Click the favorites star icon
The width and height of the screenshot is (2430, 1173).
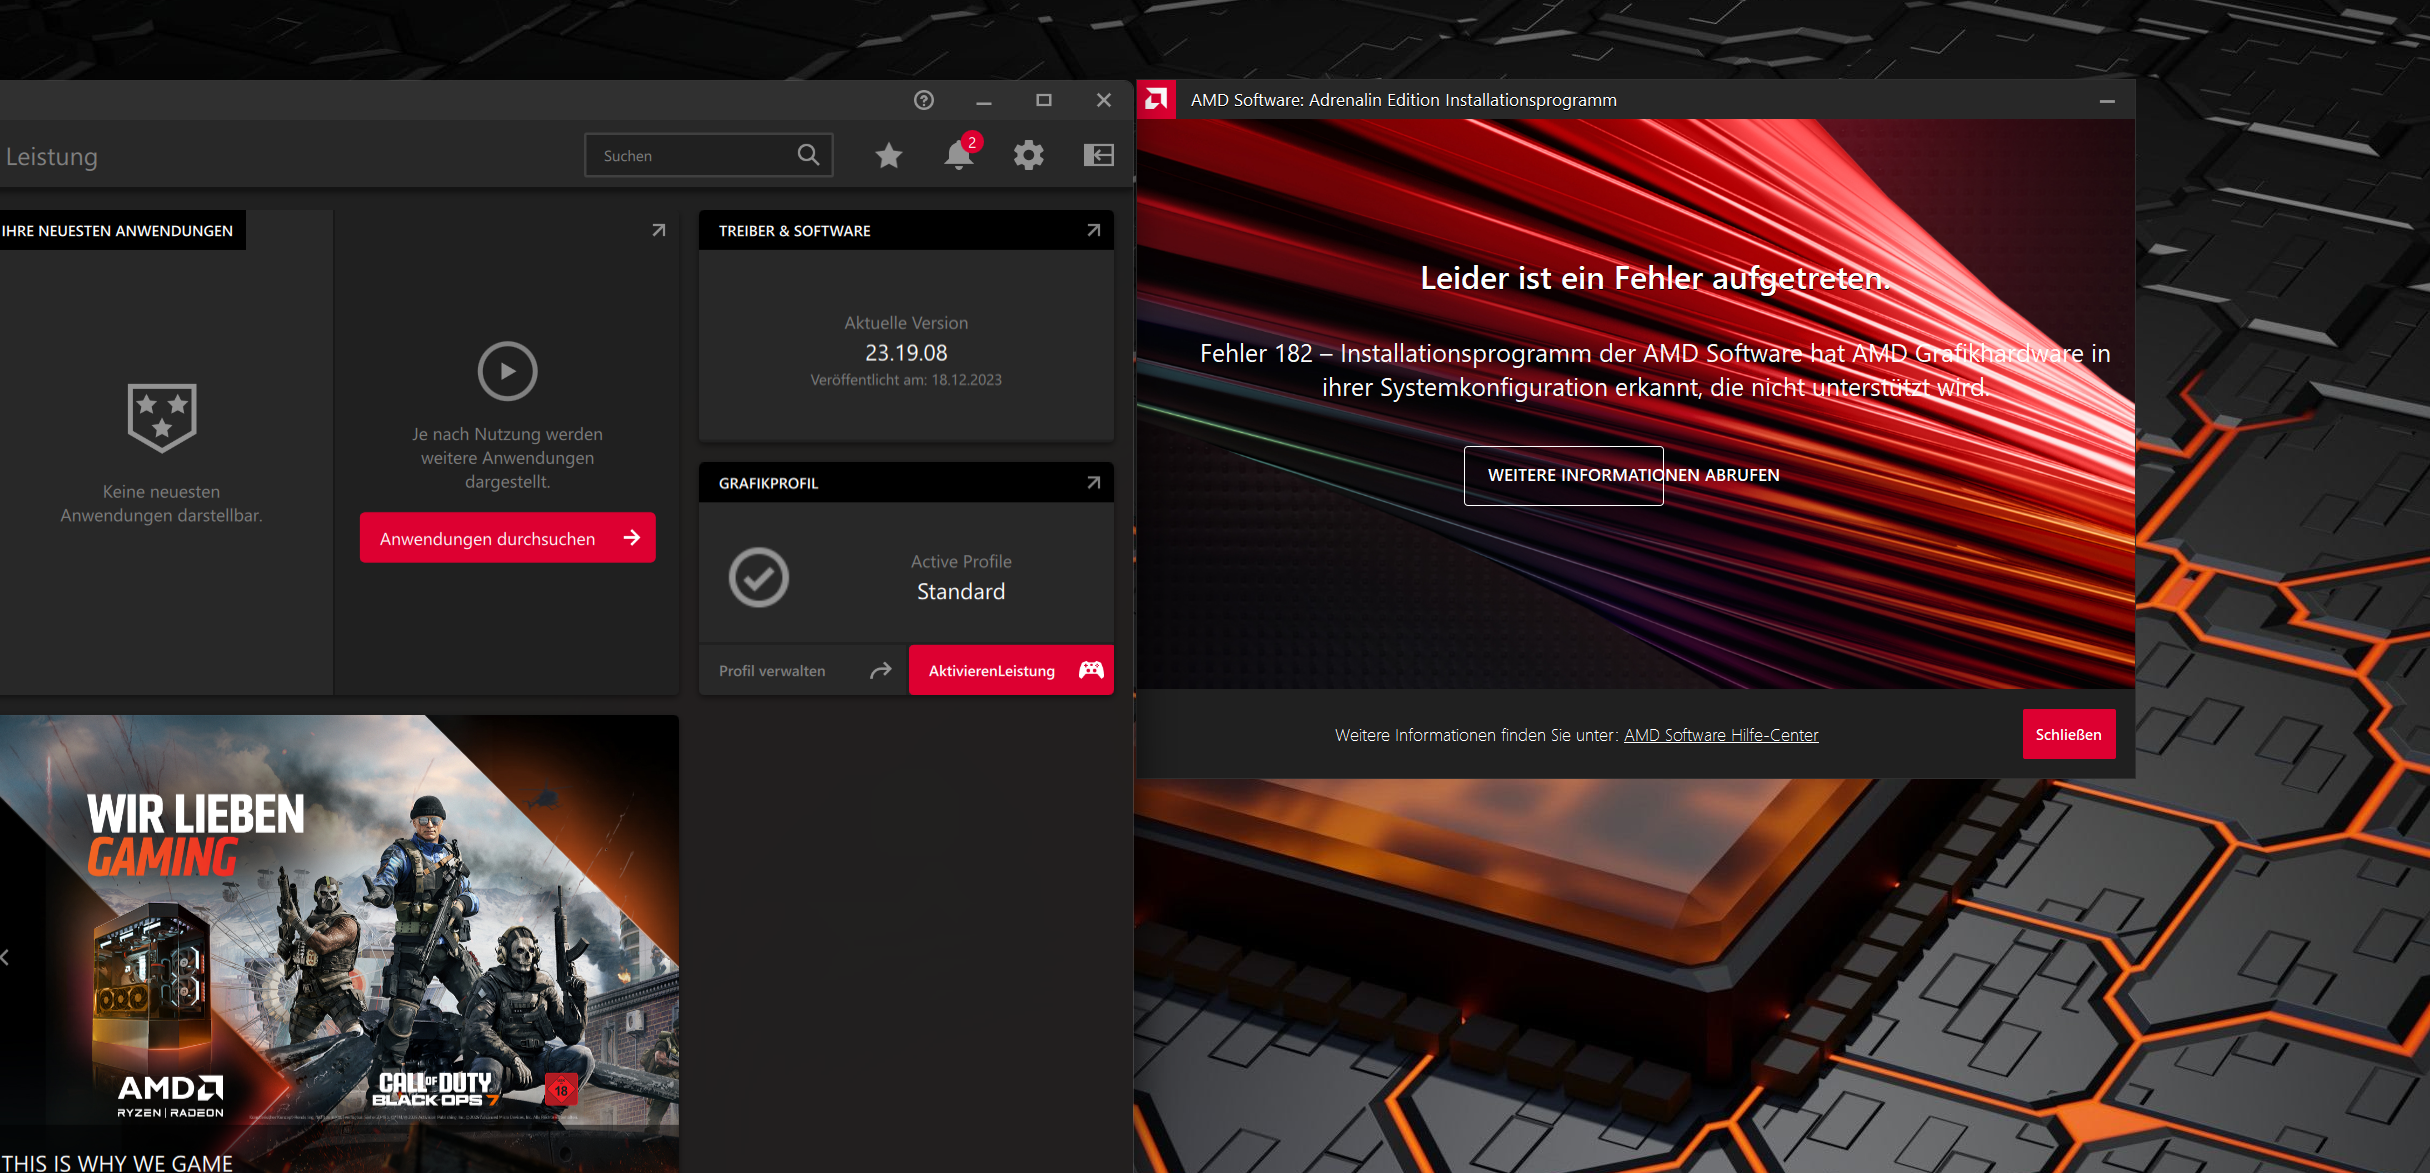888,155
